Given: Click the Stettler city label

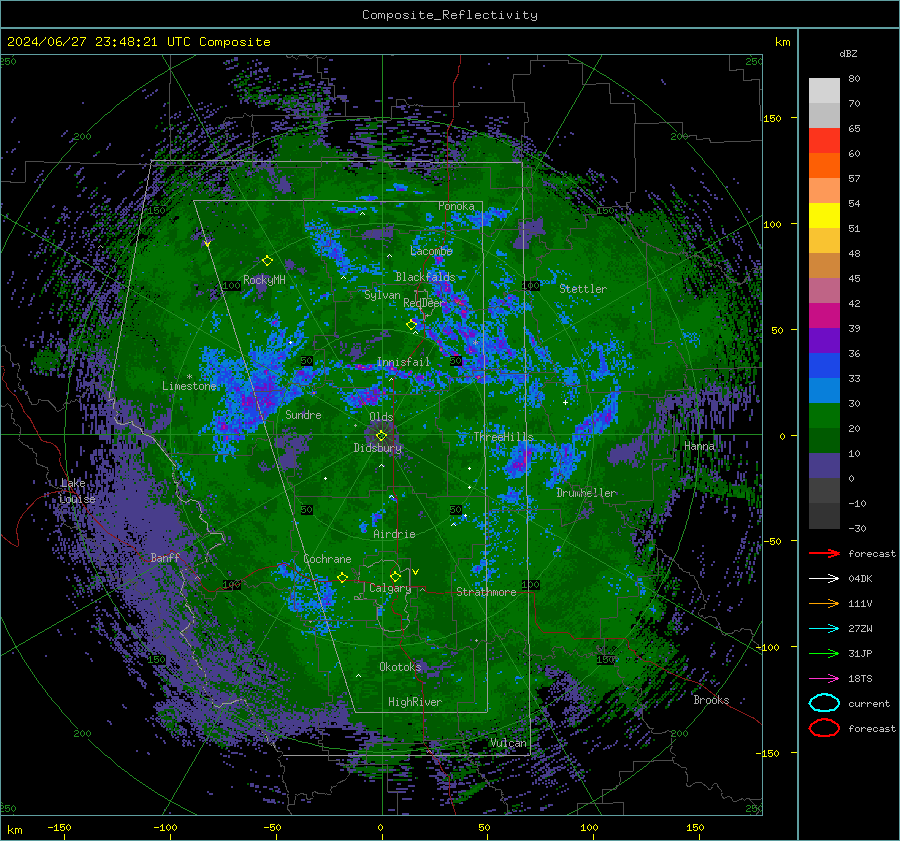Looking at the screenshot, I should tap(583, 289).
